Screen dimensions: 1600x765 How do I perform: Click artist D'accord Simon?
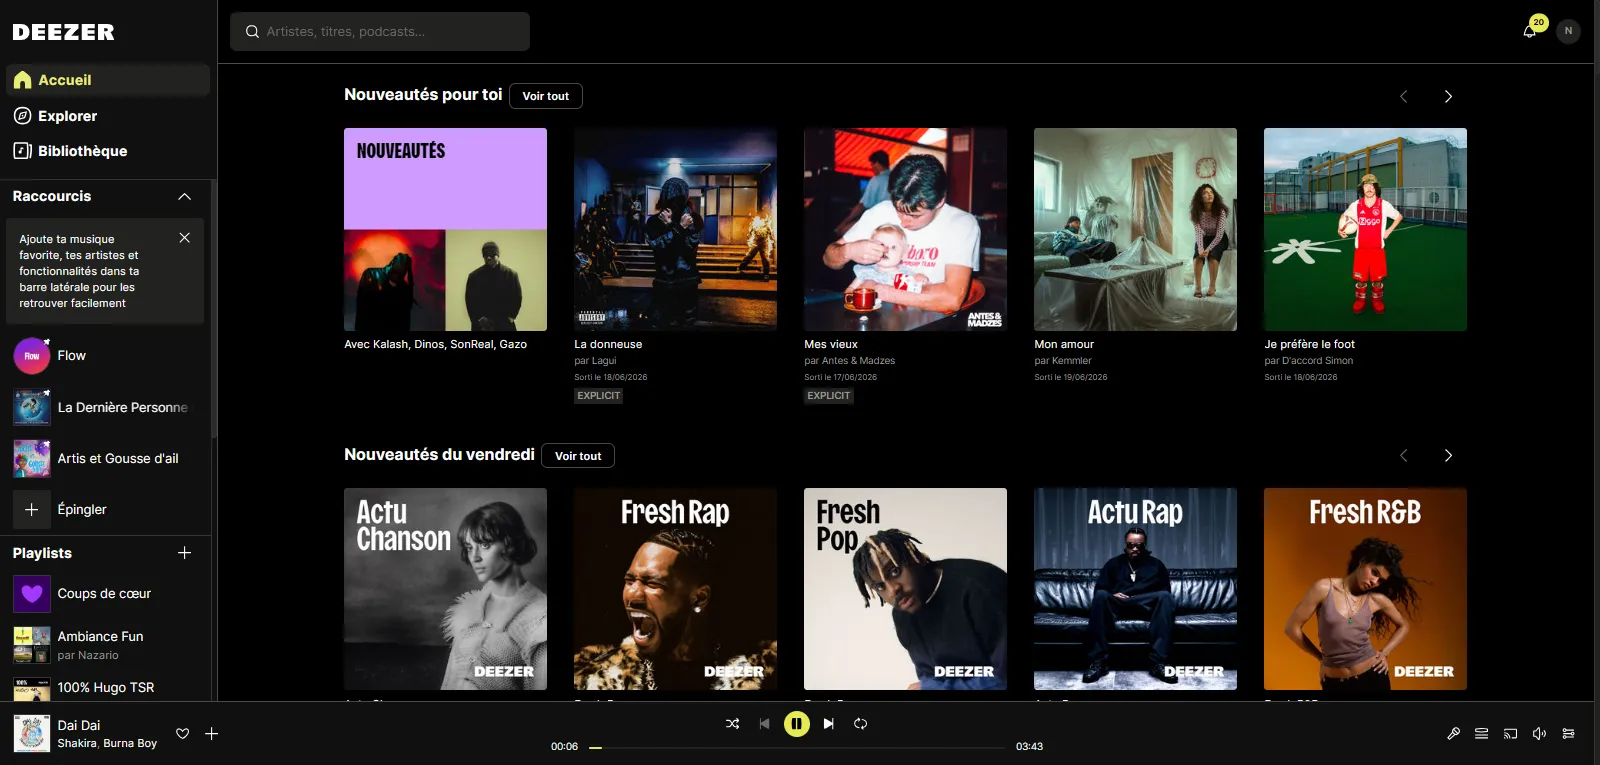(x=1317, y=361)
